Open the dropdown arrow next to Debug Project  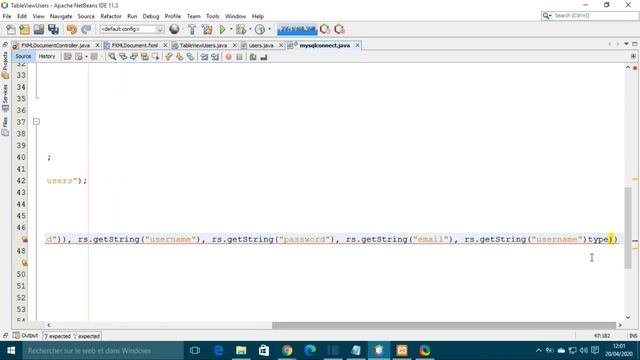250,29
